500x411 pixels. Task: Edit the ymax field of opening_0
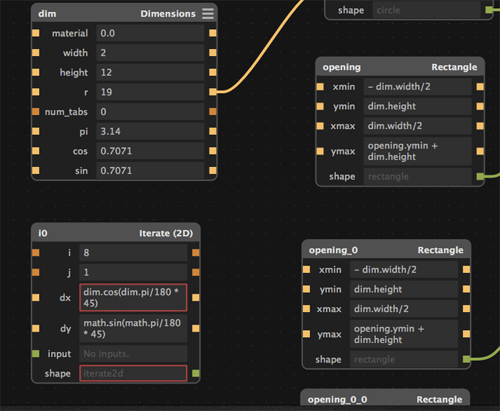click(404, 334)
